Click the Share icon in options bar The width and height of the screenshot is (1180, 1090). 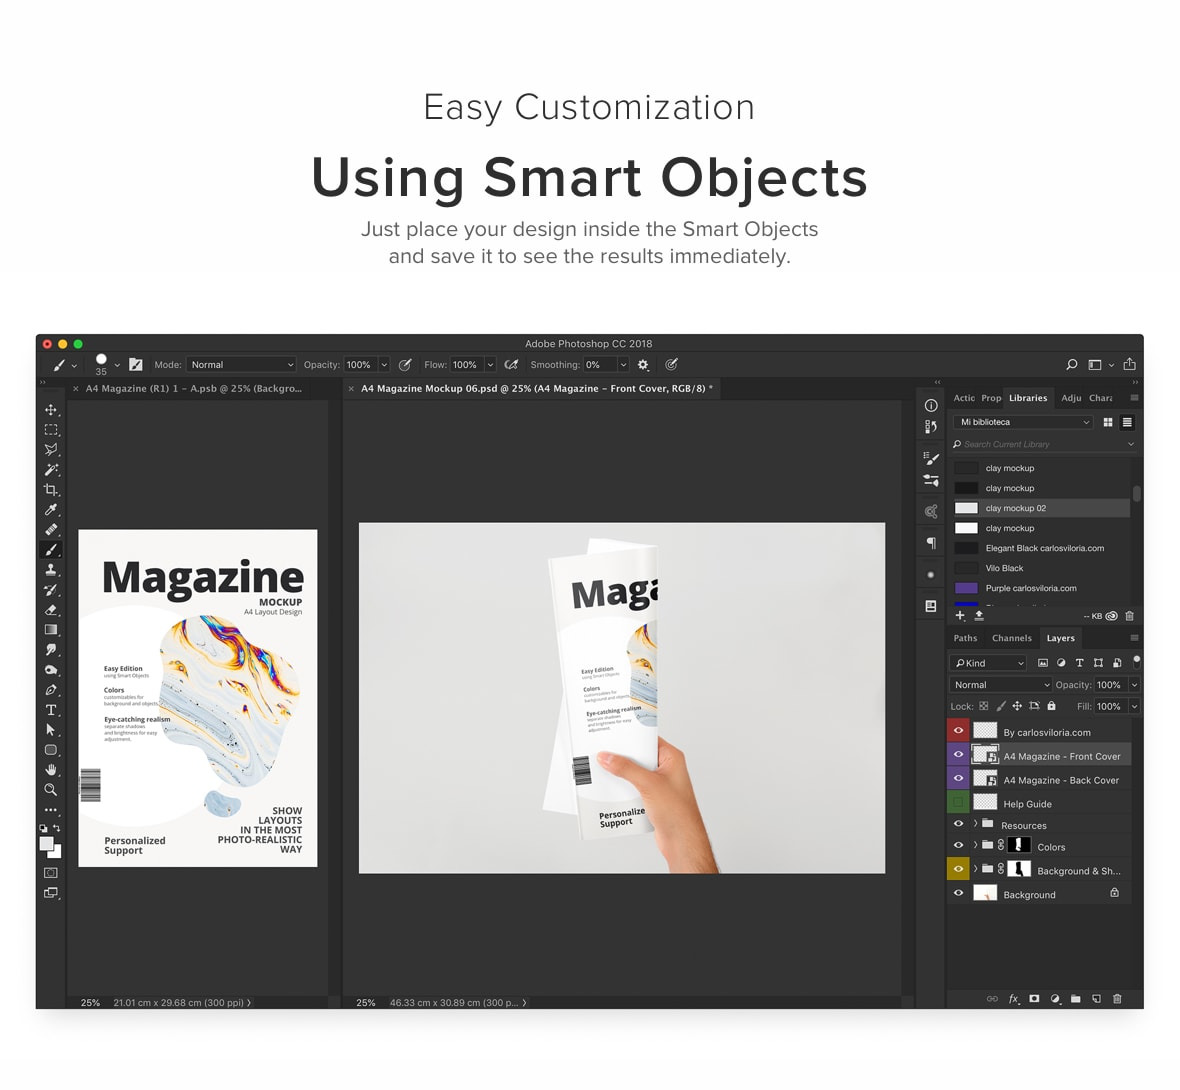pyautogui.click(x=1130, y=364)
